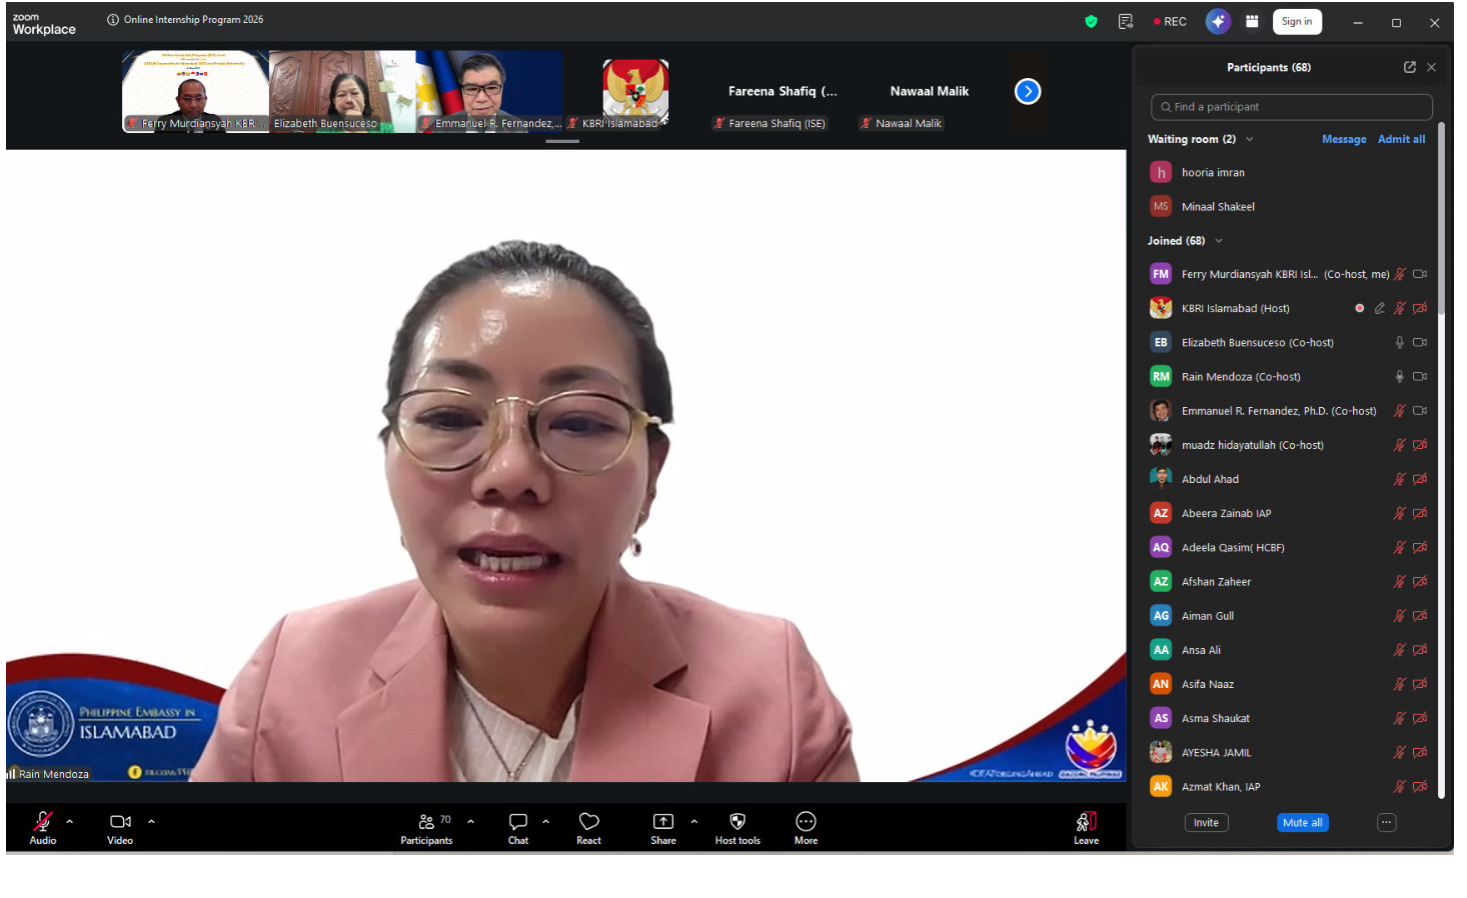This screenshot has width=1467, height=898.
Task: Click the More options ellipsis in toolbar
Action: click(x=806, y=822)
